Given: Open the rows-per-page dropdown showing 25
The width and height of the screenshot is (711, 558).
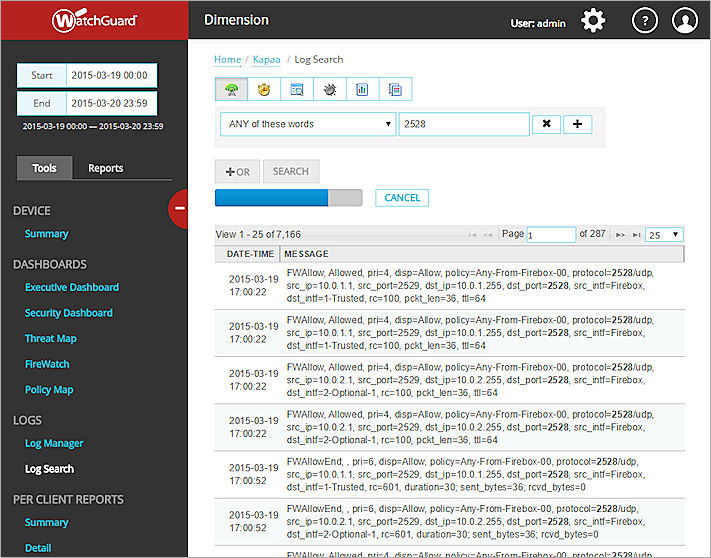Looking at the screenshot, I should click(664, 235).
